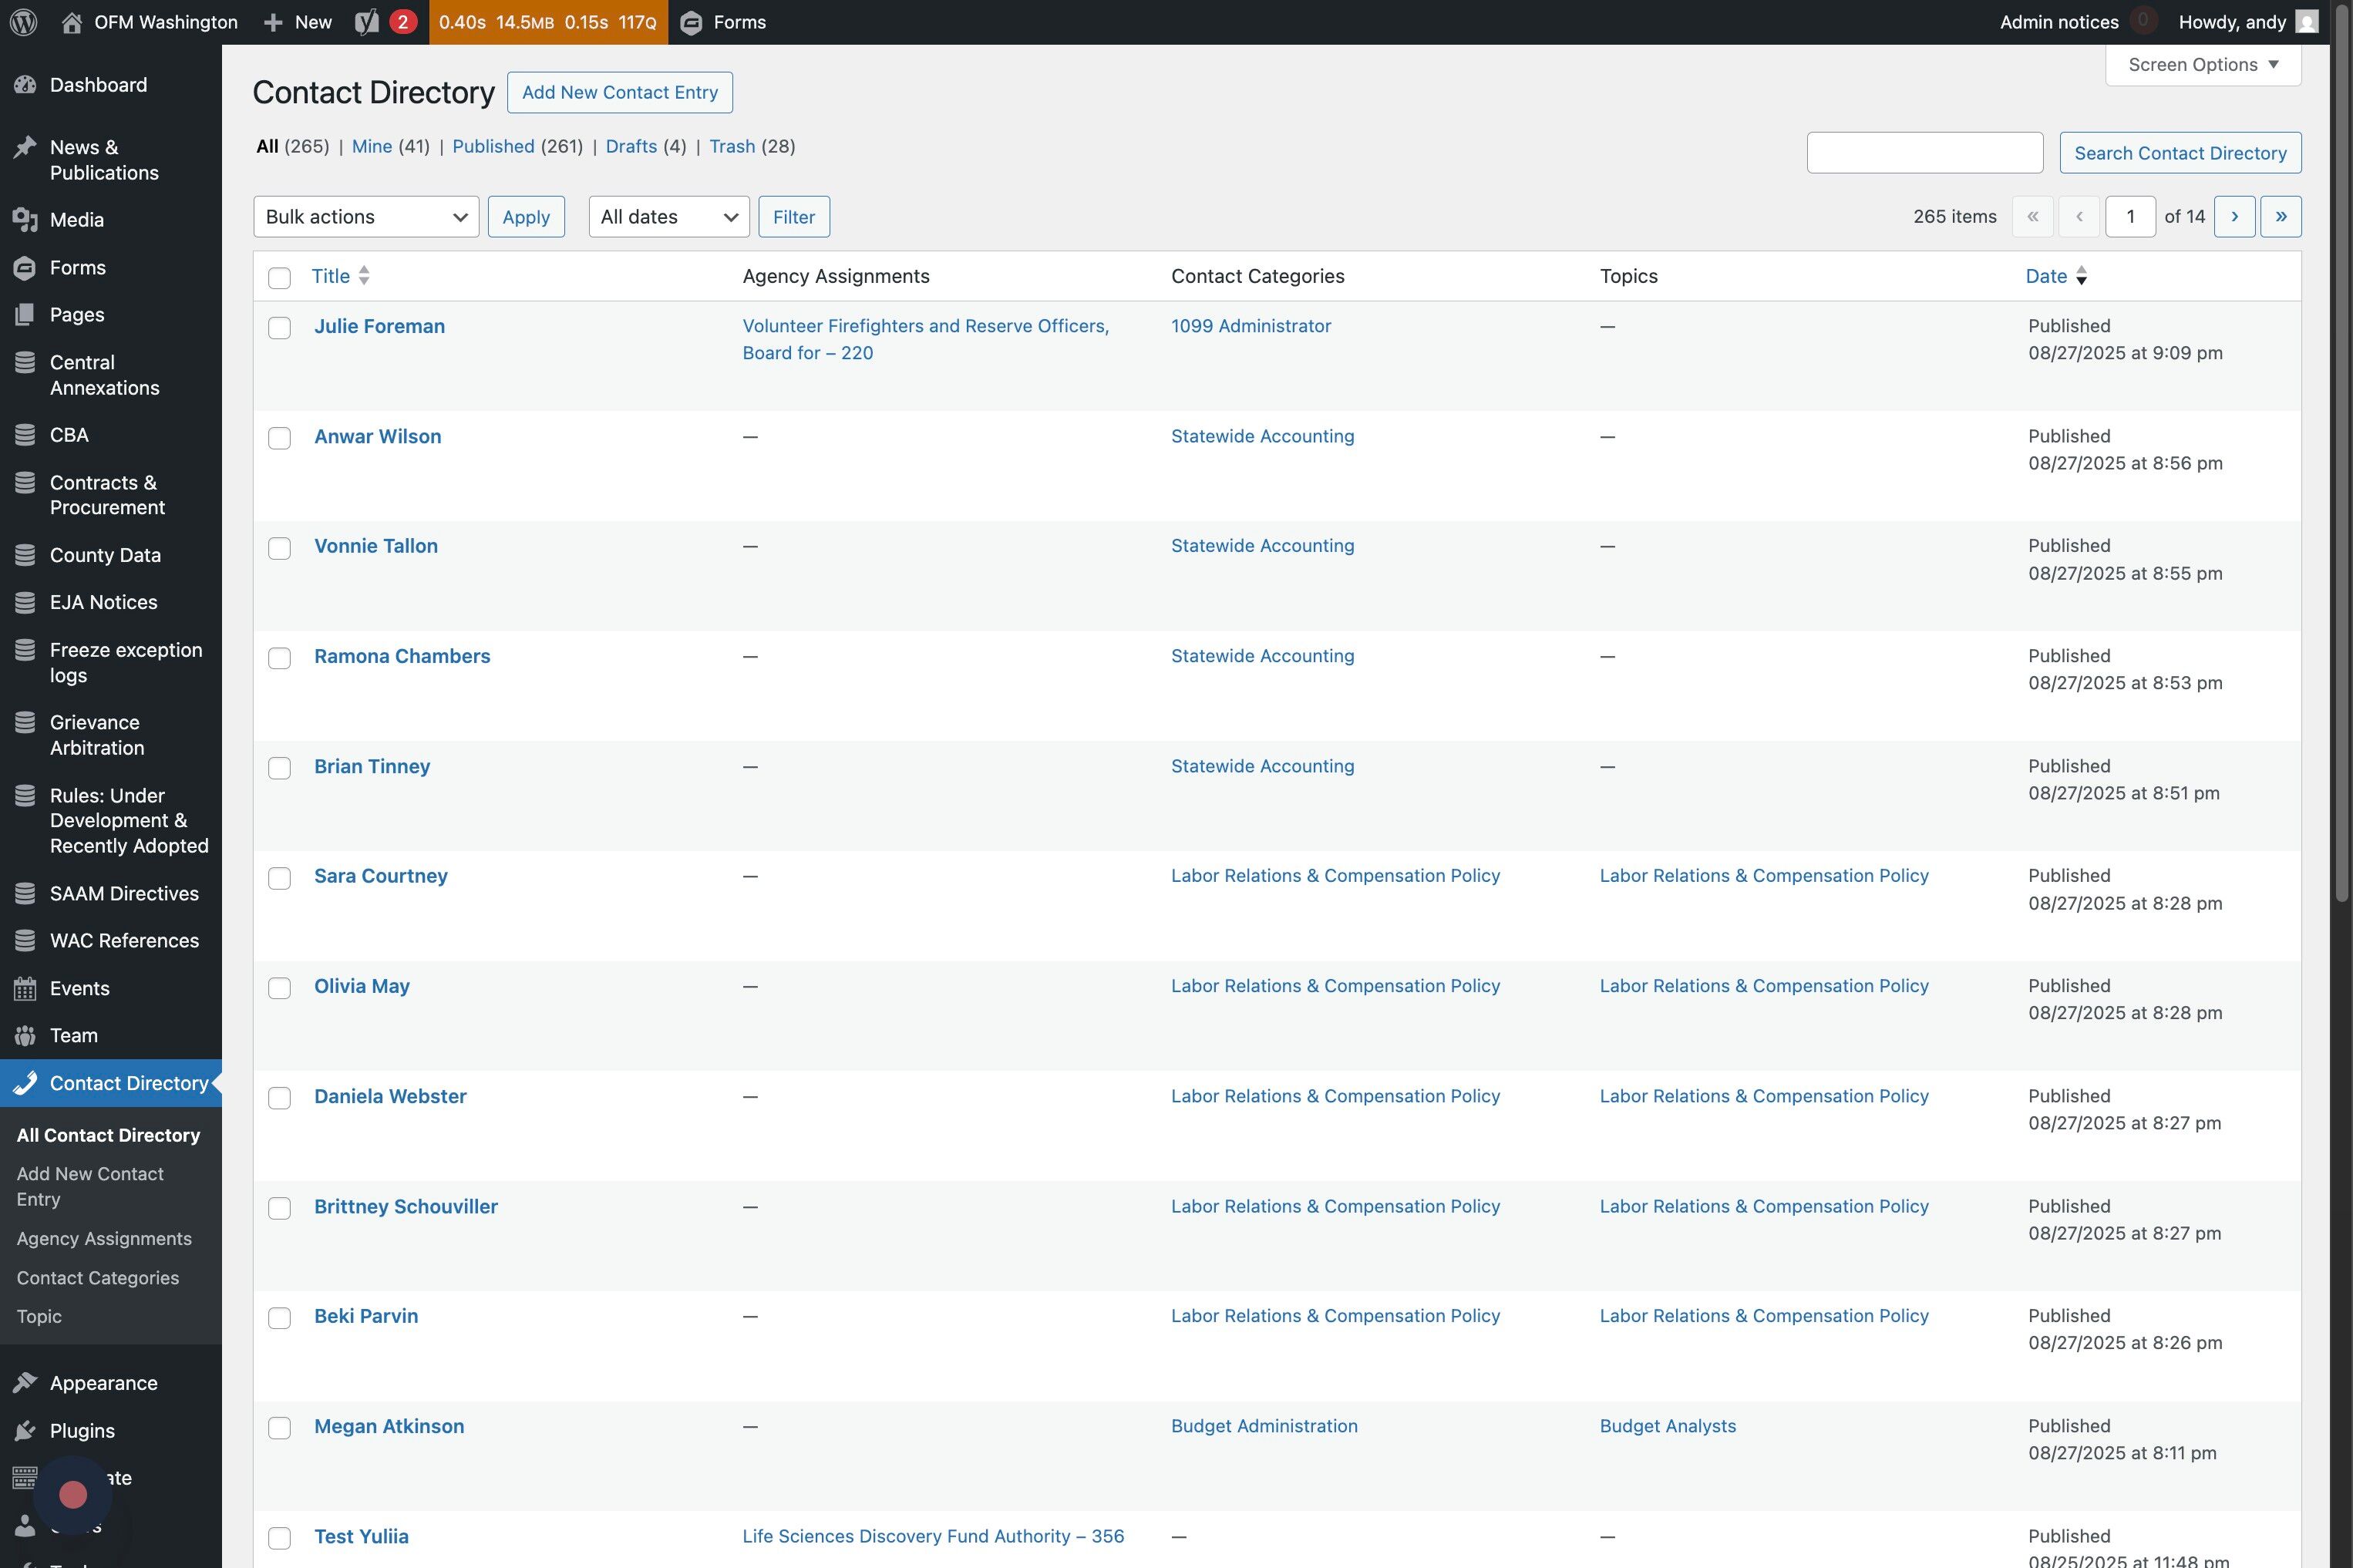This screenshot has height=1568, width=2353.
Task: Click the Media library sidebar icon
Action: (25, 220)
